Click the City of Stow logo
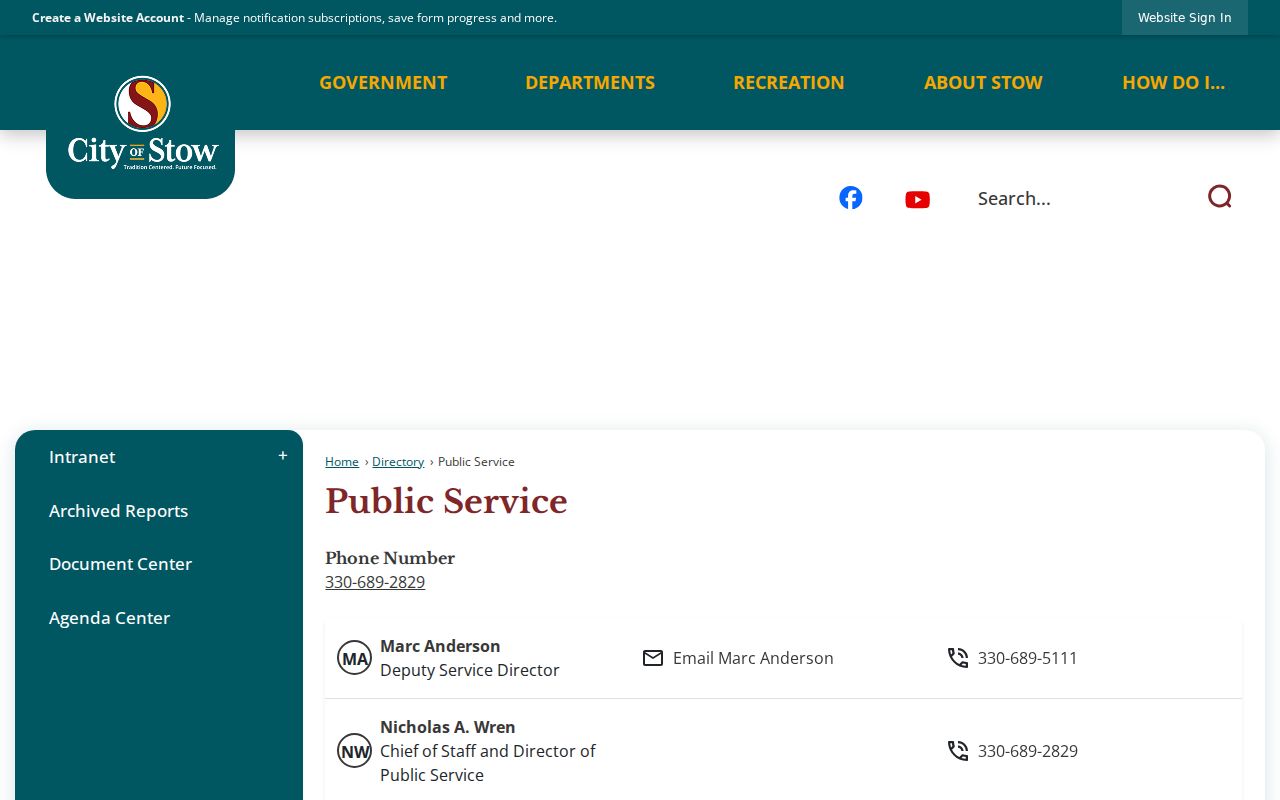The height and width of the screenshot is (800, 1280). [141, 124]
